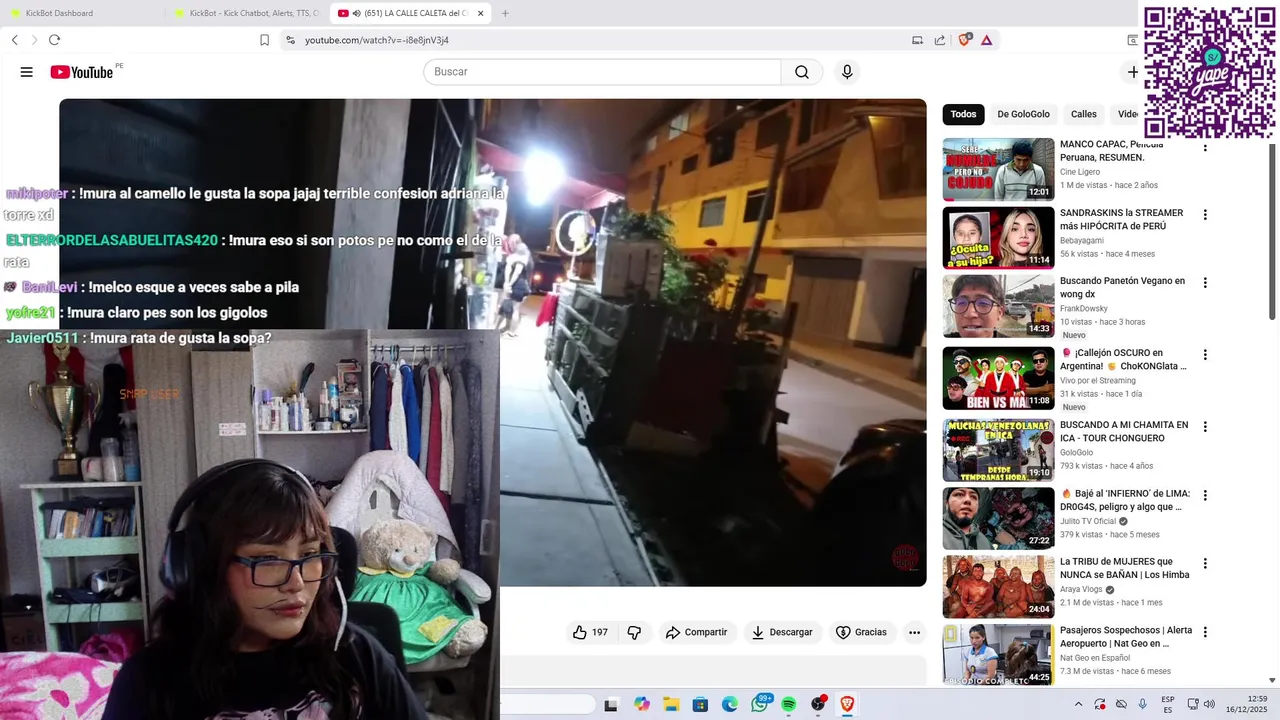
Task: Click the Buscar search field
Action: pyautogui.click(x=602, y=72)
